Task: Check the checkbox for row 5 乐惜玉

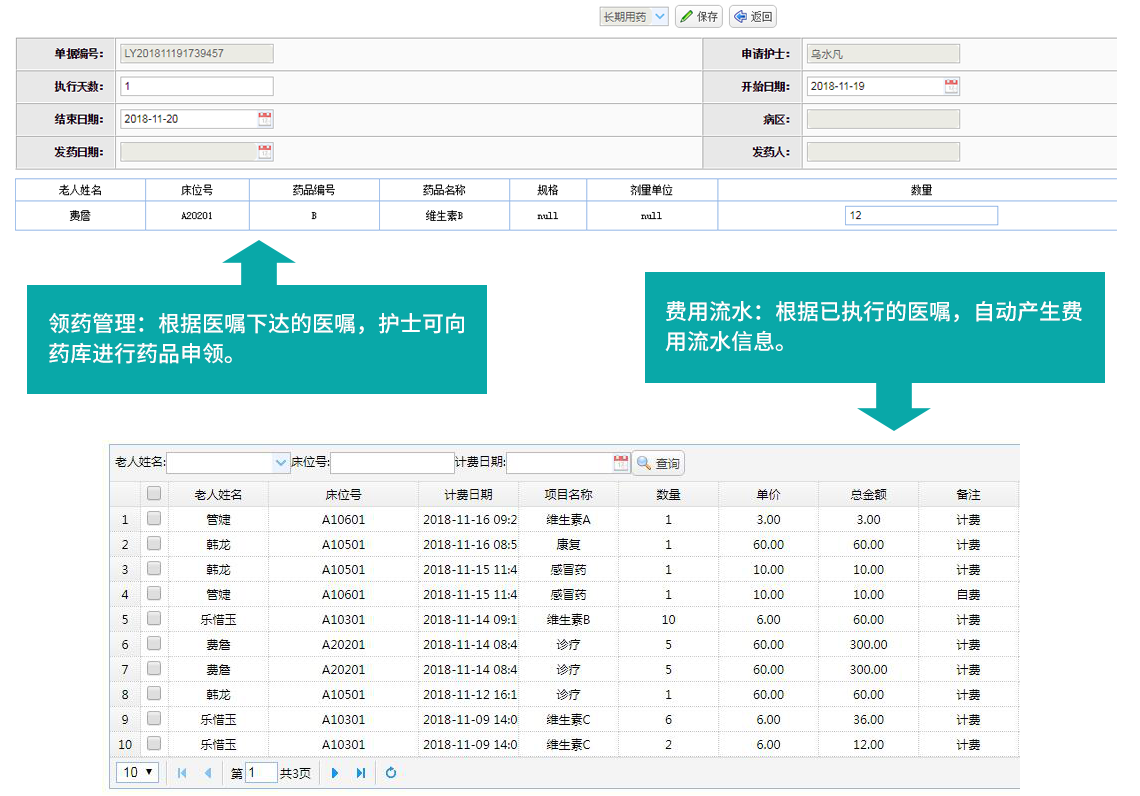Action: [154, 619]
